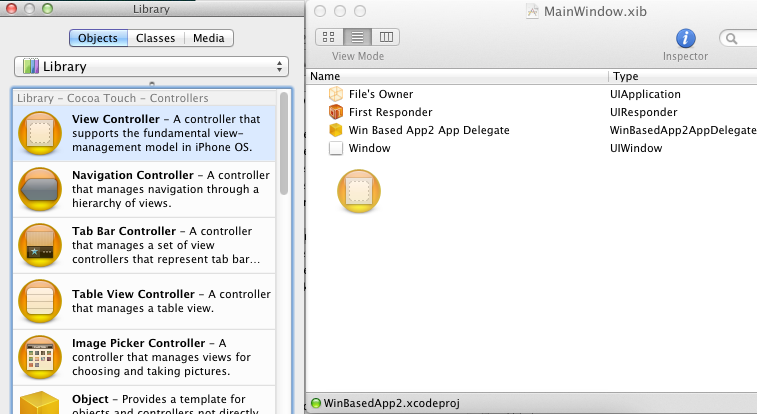
Task: Switch to the Media tab
Action: 209,38
